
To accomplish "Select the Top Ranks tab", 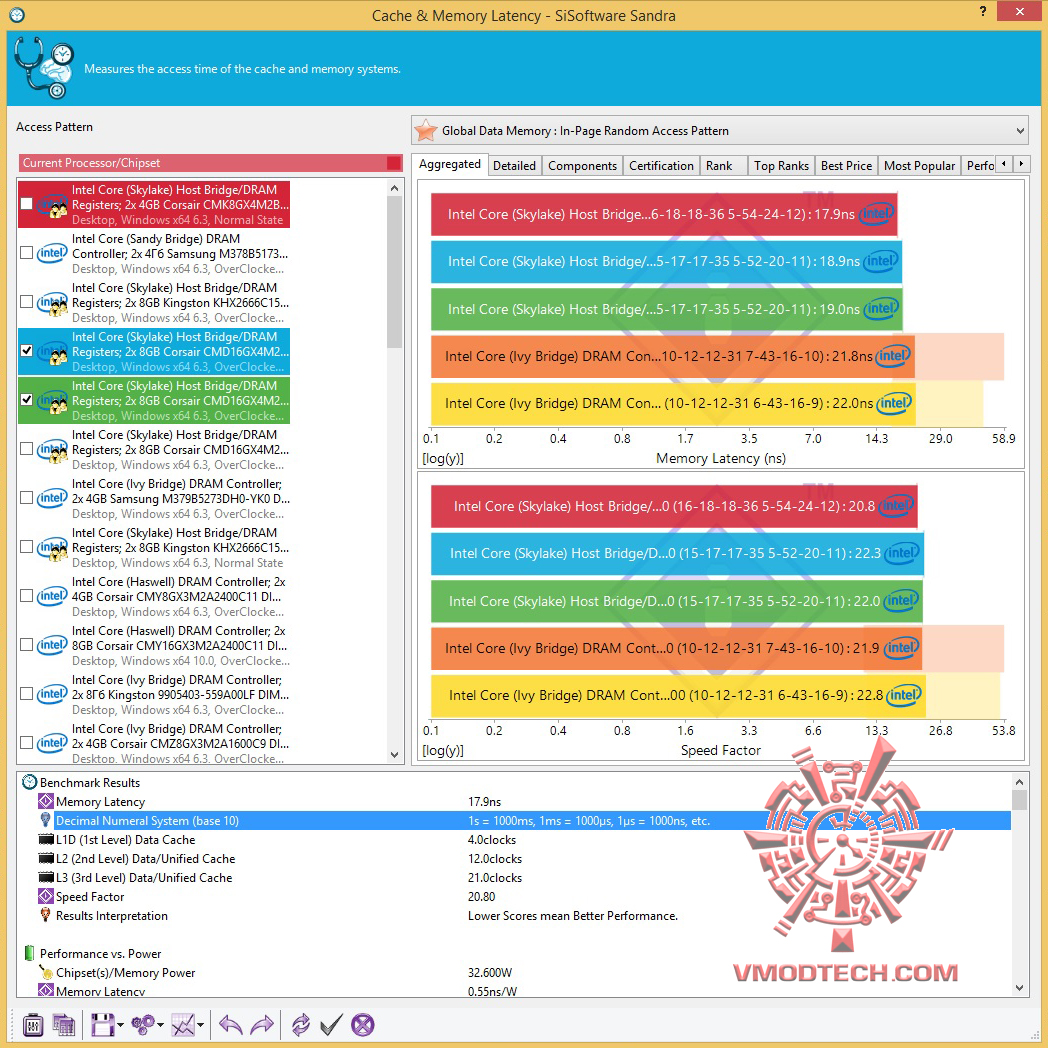I will coord(781,166).
